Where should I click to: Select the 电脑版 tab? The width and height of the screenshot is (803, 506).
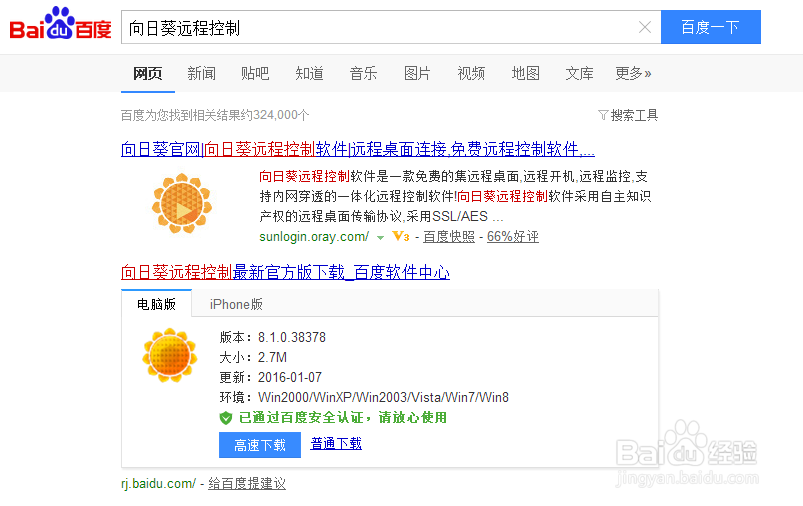[156, 304]
